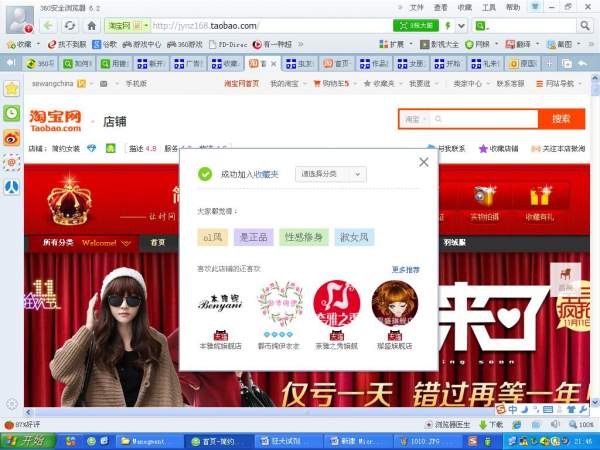600x450 pixels.
Task: Click the magnifier search icon in browser toolbar
Action: (585, 26)
